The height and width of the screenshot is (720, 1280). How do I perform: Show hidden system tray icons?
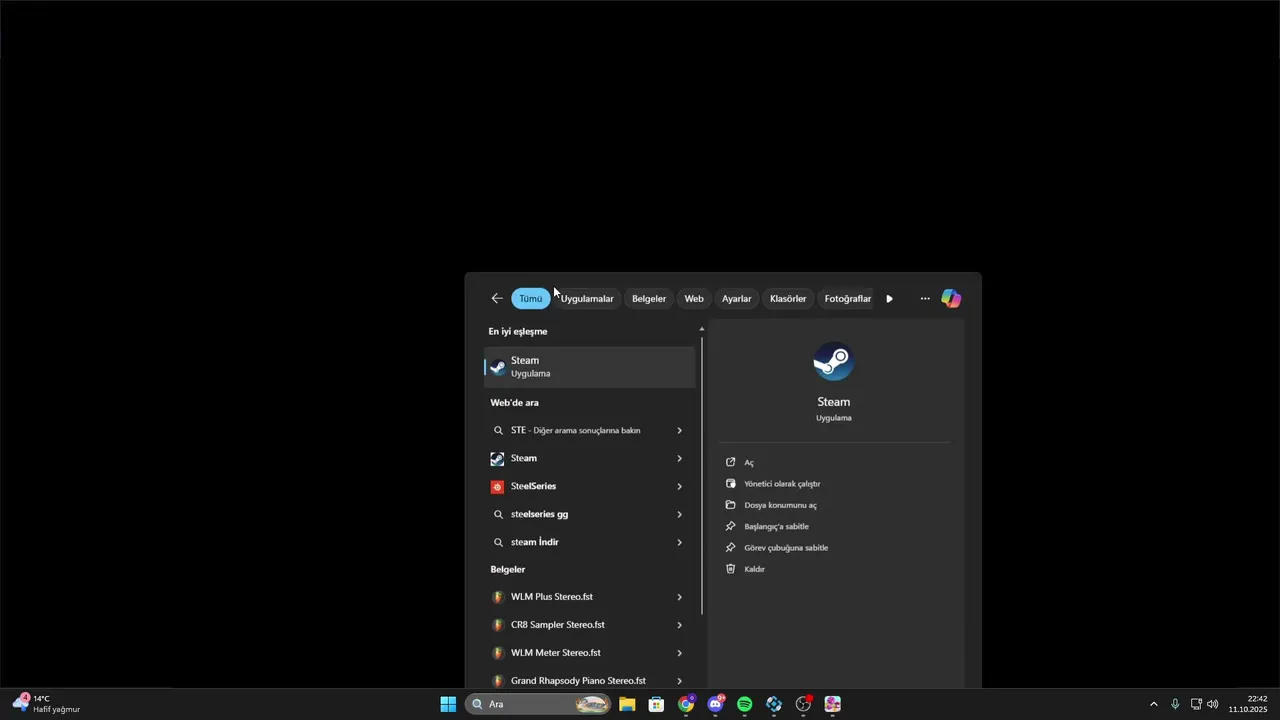(x=1153, y=704)
